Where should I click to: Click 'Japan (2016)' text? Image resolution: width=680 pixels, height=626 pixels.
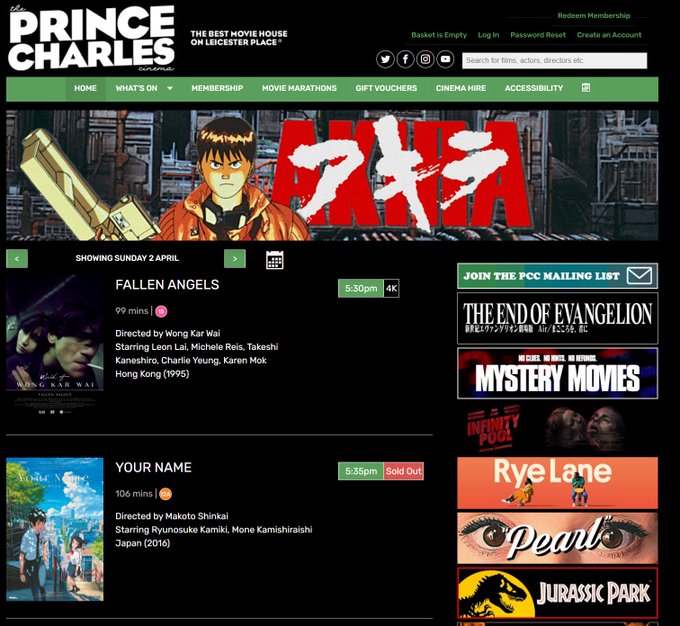pyautogui.click(x=142, y=543)
